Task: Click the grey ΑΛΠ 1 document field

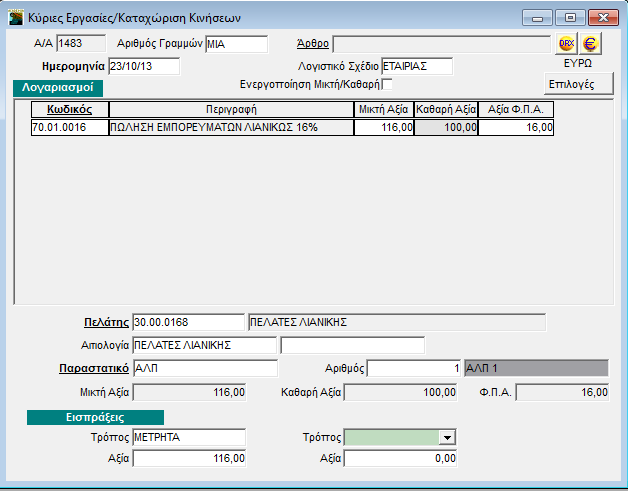Action: 536,368
